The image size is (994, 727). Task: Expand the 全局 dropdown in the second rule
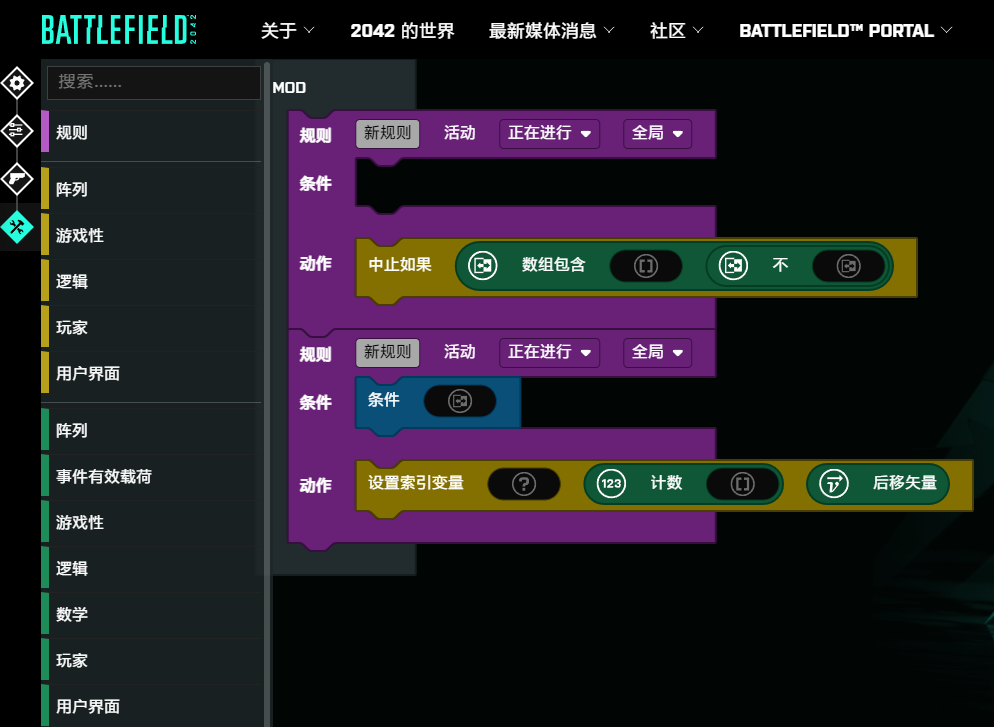pos(657,352)
